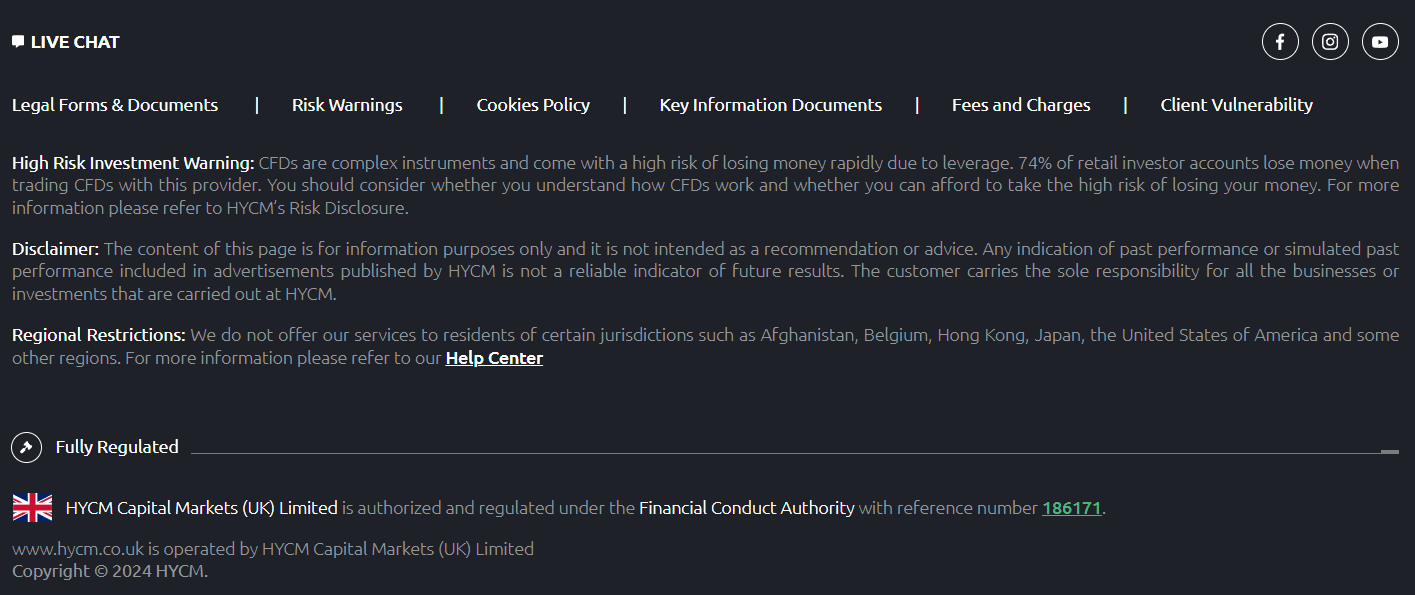Click the Fully Regulated section heading

(x=117, y=447)
